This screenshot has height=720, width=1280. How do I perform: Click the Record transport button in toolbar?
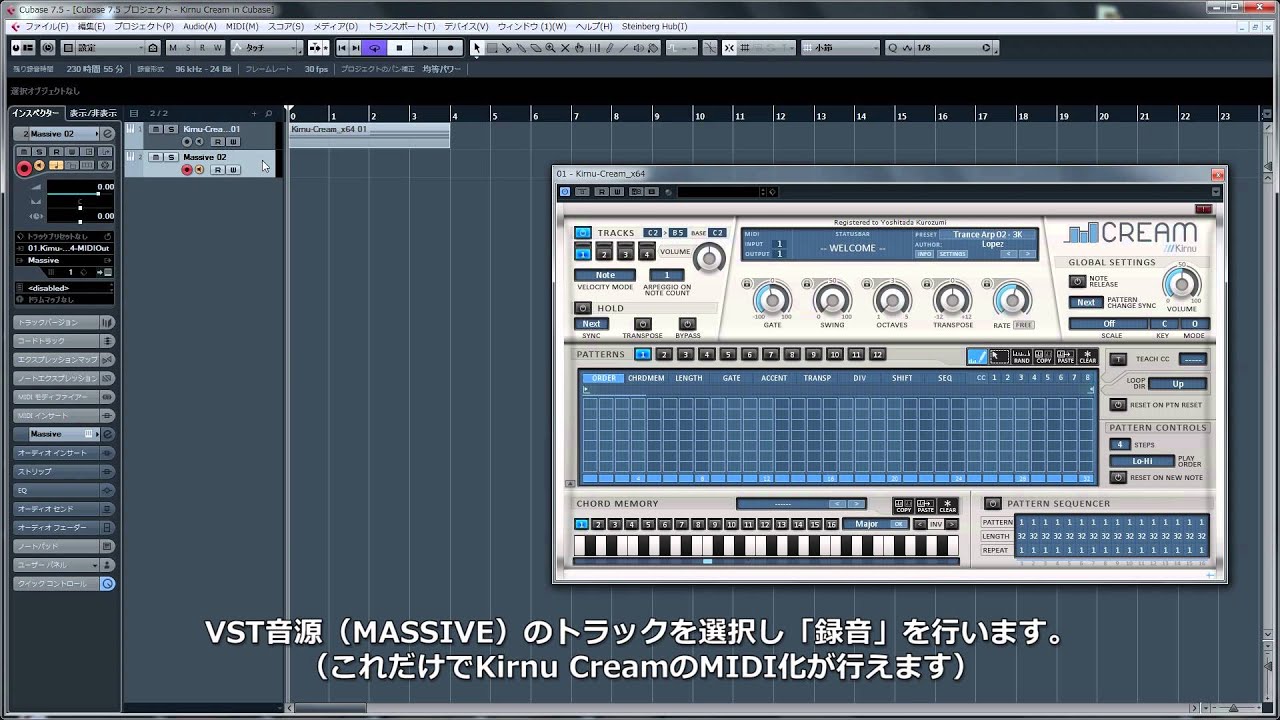[450, 48]
